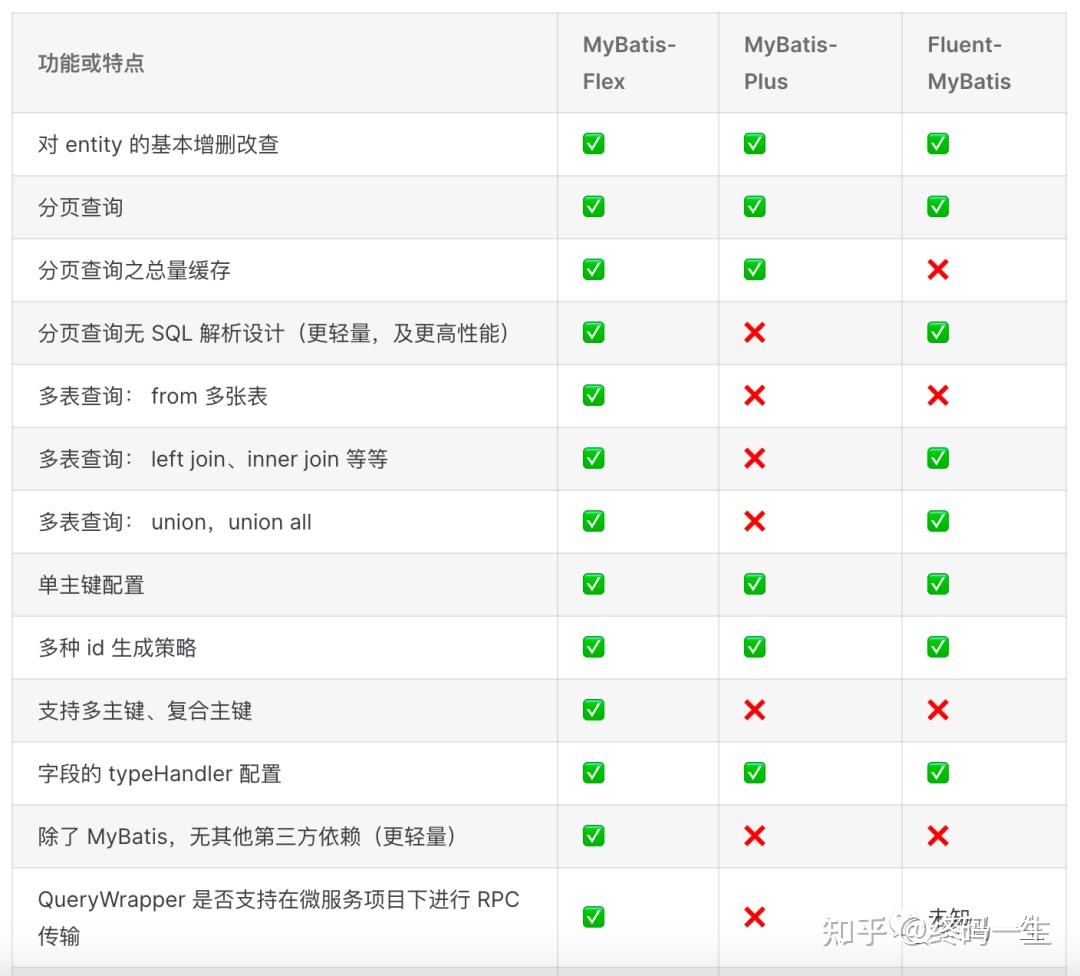Click Fluent-MyBatis checkmark for left join row
The width and height of the screenshot is (1080, 976).
937,458
